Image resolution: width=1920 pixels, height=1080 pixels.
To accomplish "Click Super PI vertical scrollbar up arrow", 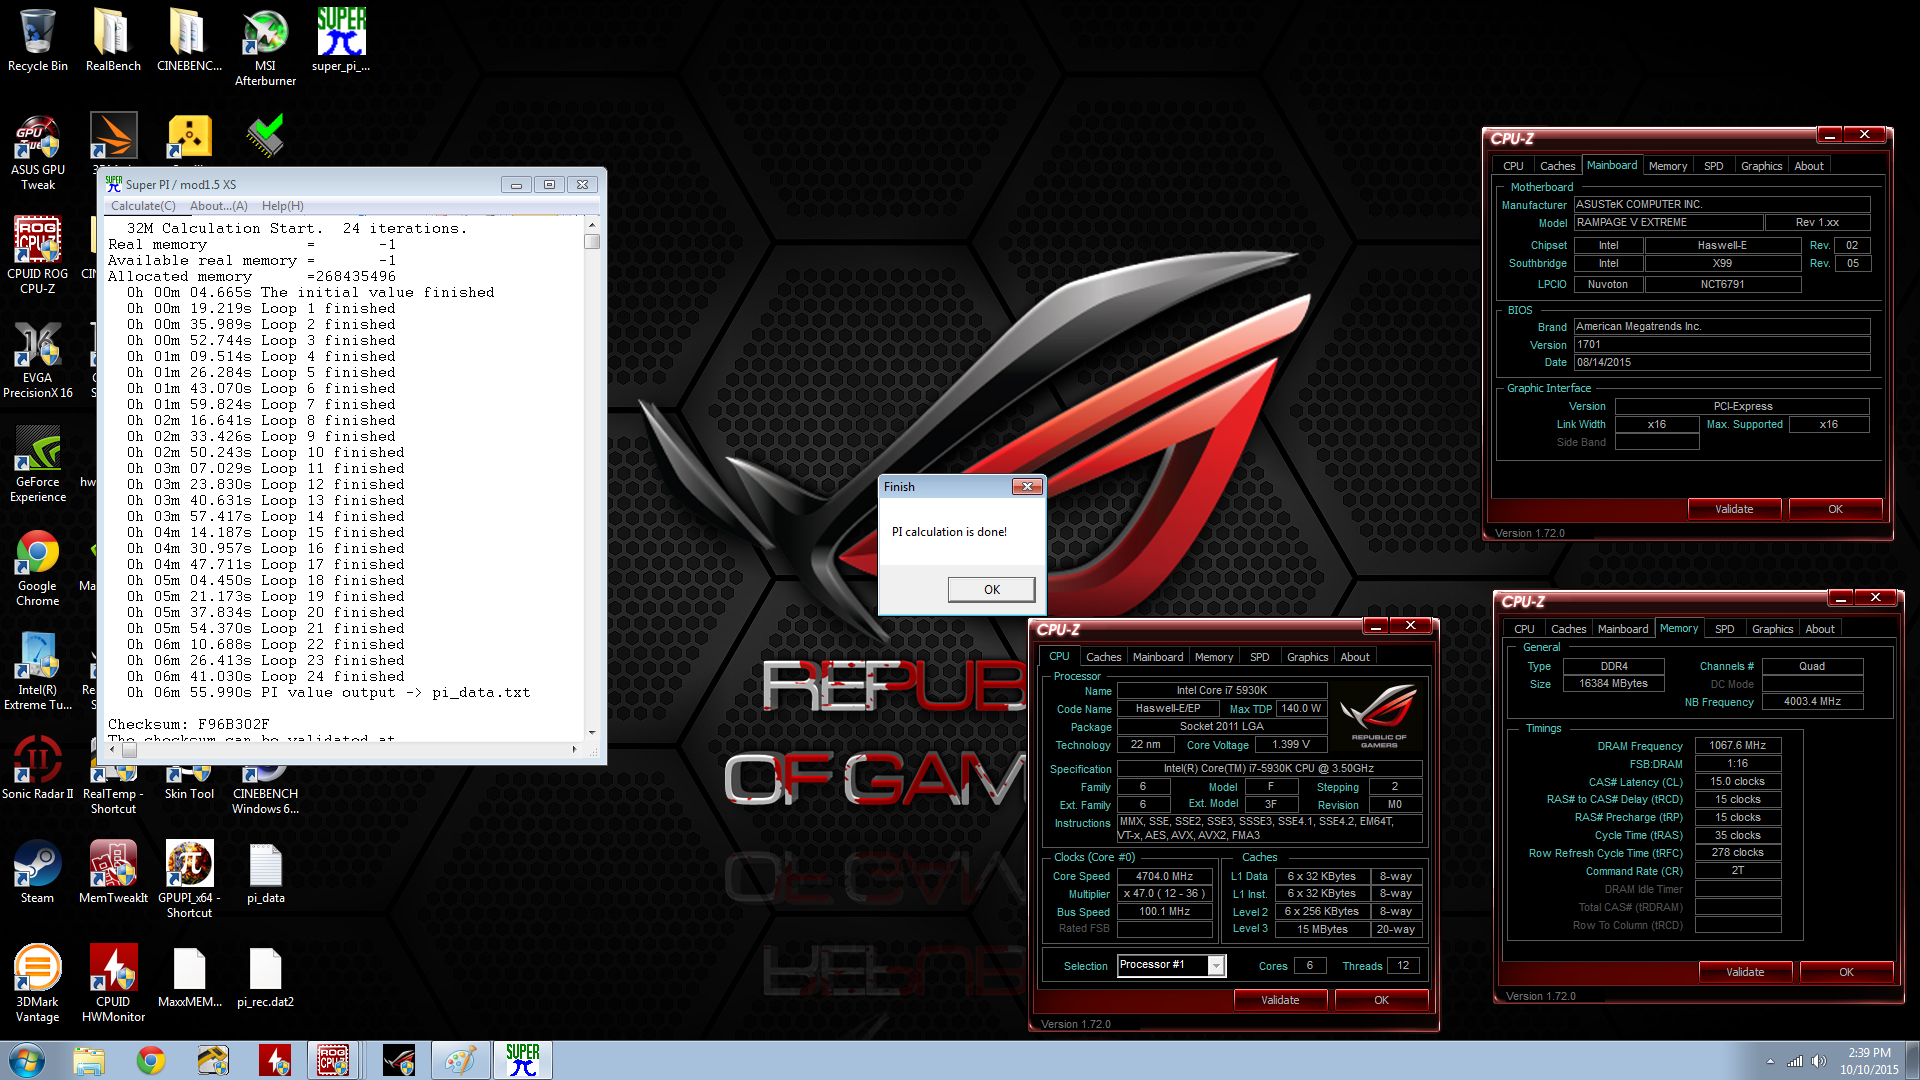I will coord(592,225).
